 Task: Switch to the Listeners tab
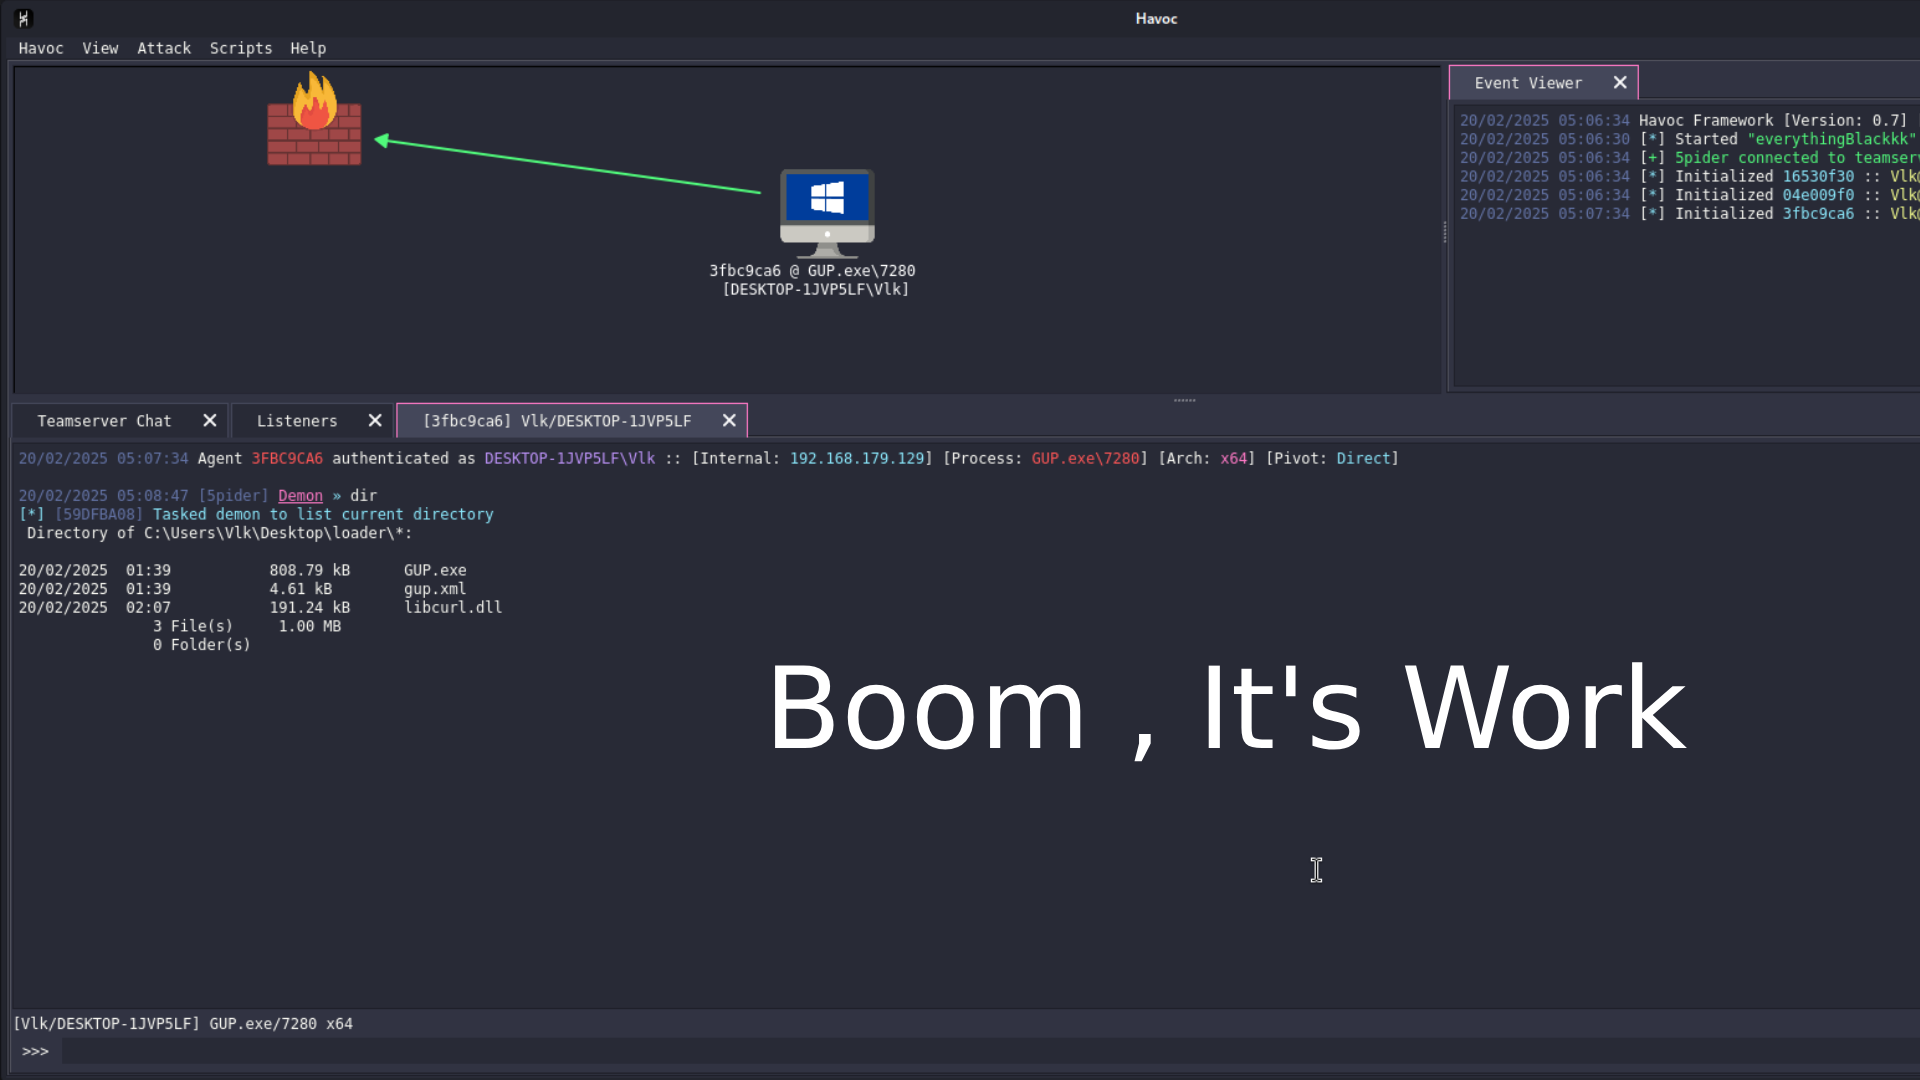[297, 421]
